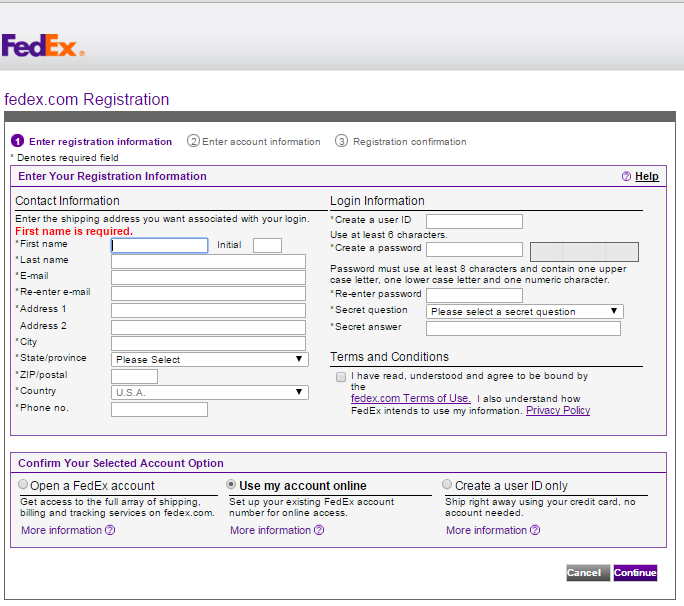Expand the Secret question dropdown
Image resolution: width=684 pixels, height=606 pixels.
tap(524, 312)
